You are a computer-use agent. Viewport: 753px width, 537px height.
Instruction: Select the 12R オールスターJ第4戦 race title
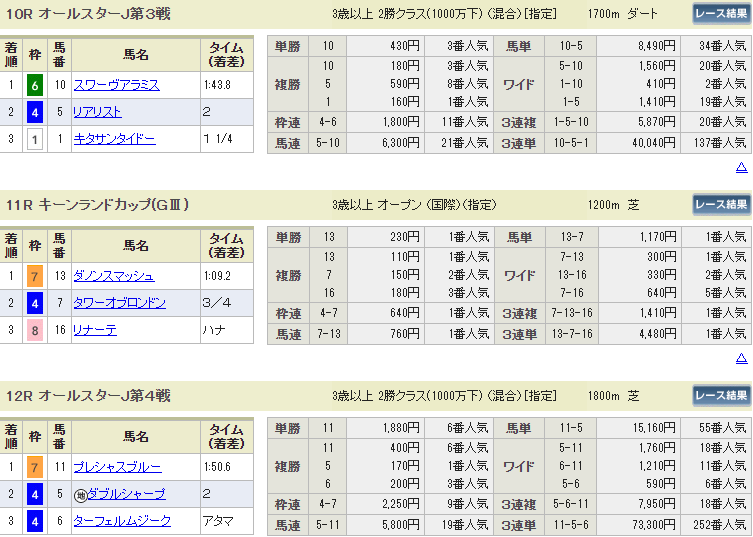tap(88, 396)
